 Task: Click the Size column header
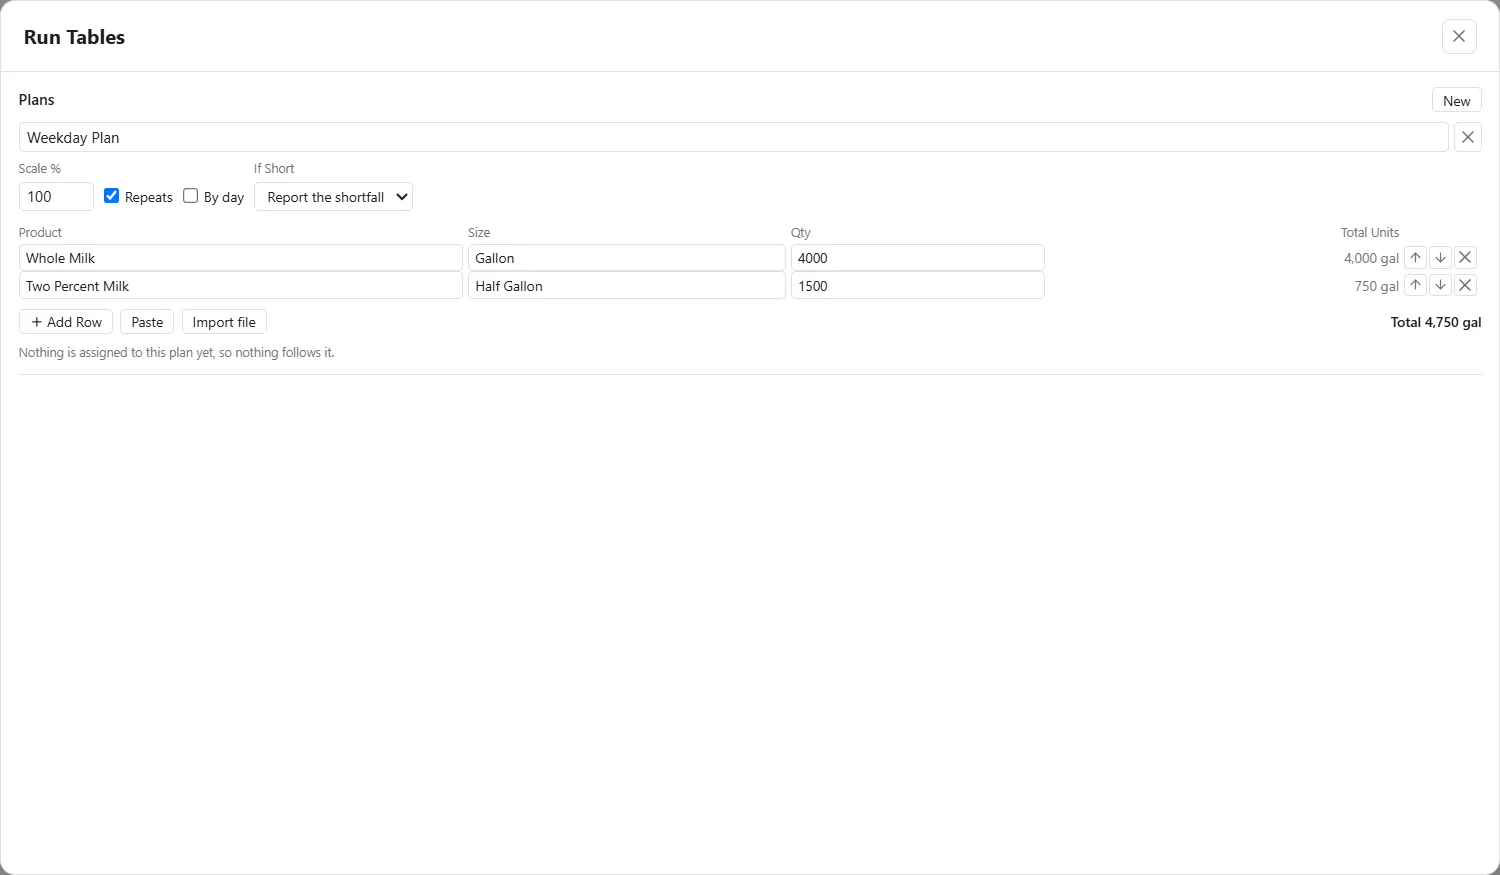pos(479,232)
